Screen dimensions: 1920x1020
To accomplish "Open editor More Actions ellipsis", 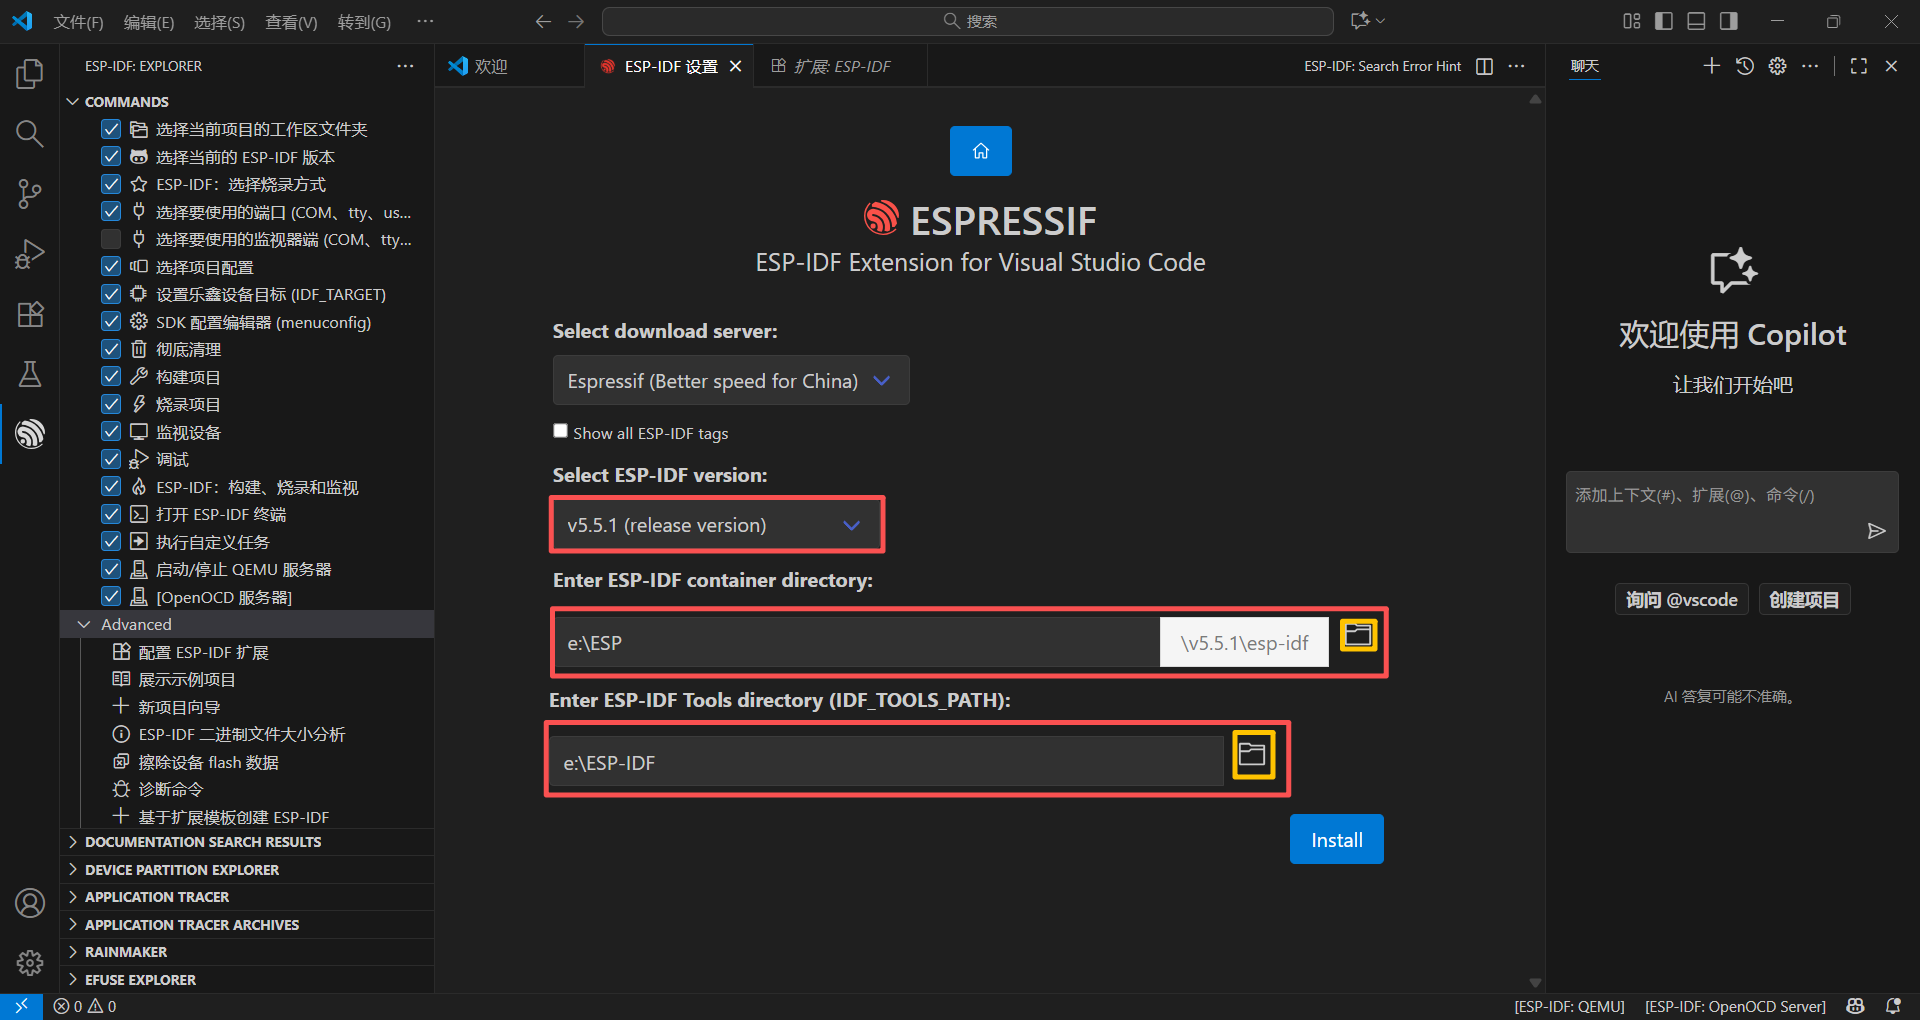I will (x=1517, y=66).
